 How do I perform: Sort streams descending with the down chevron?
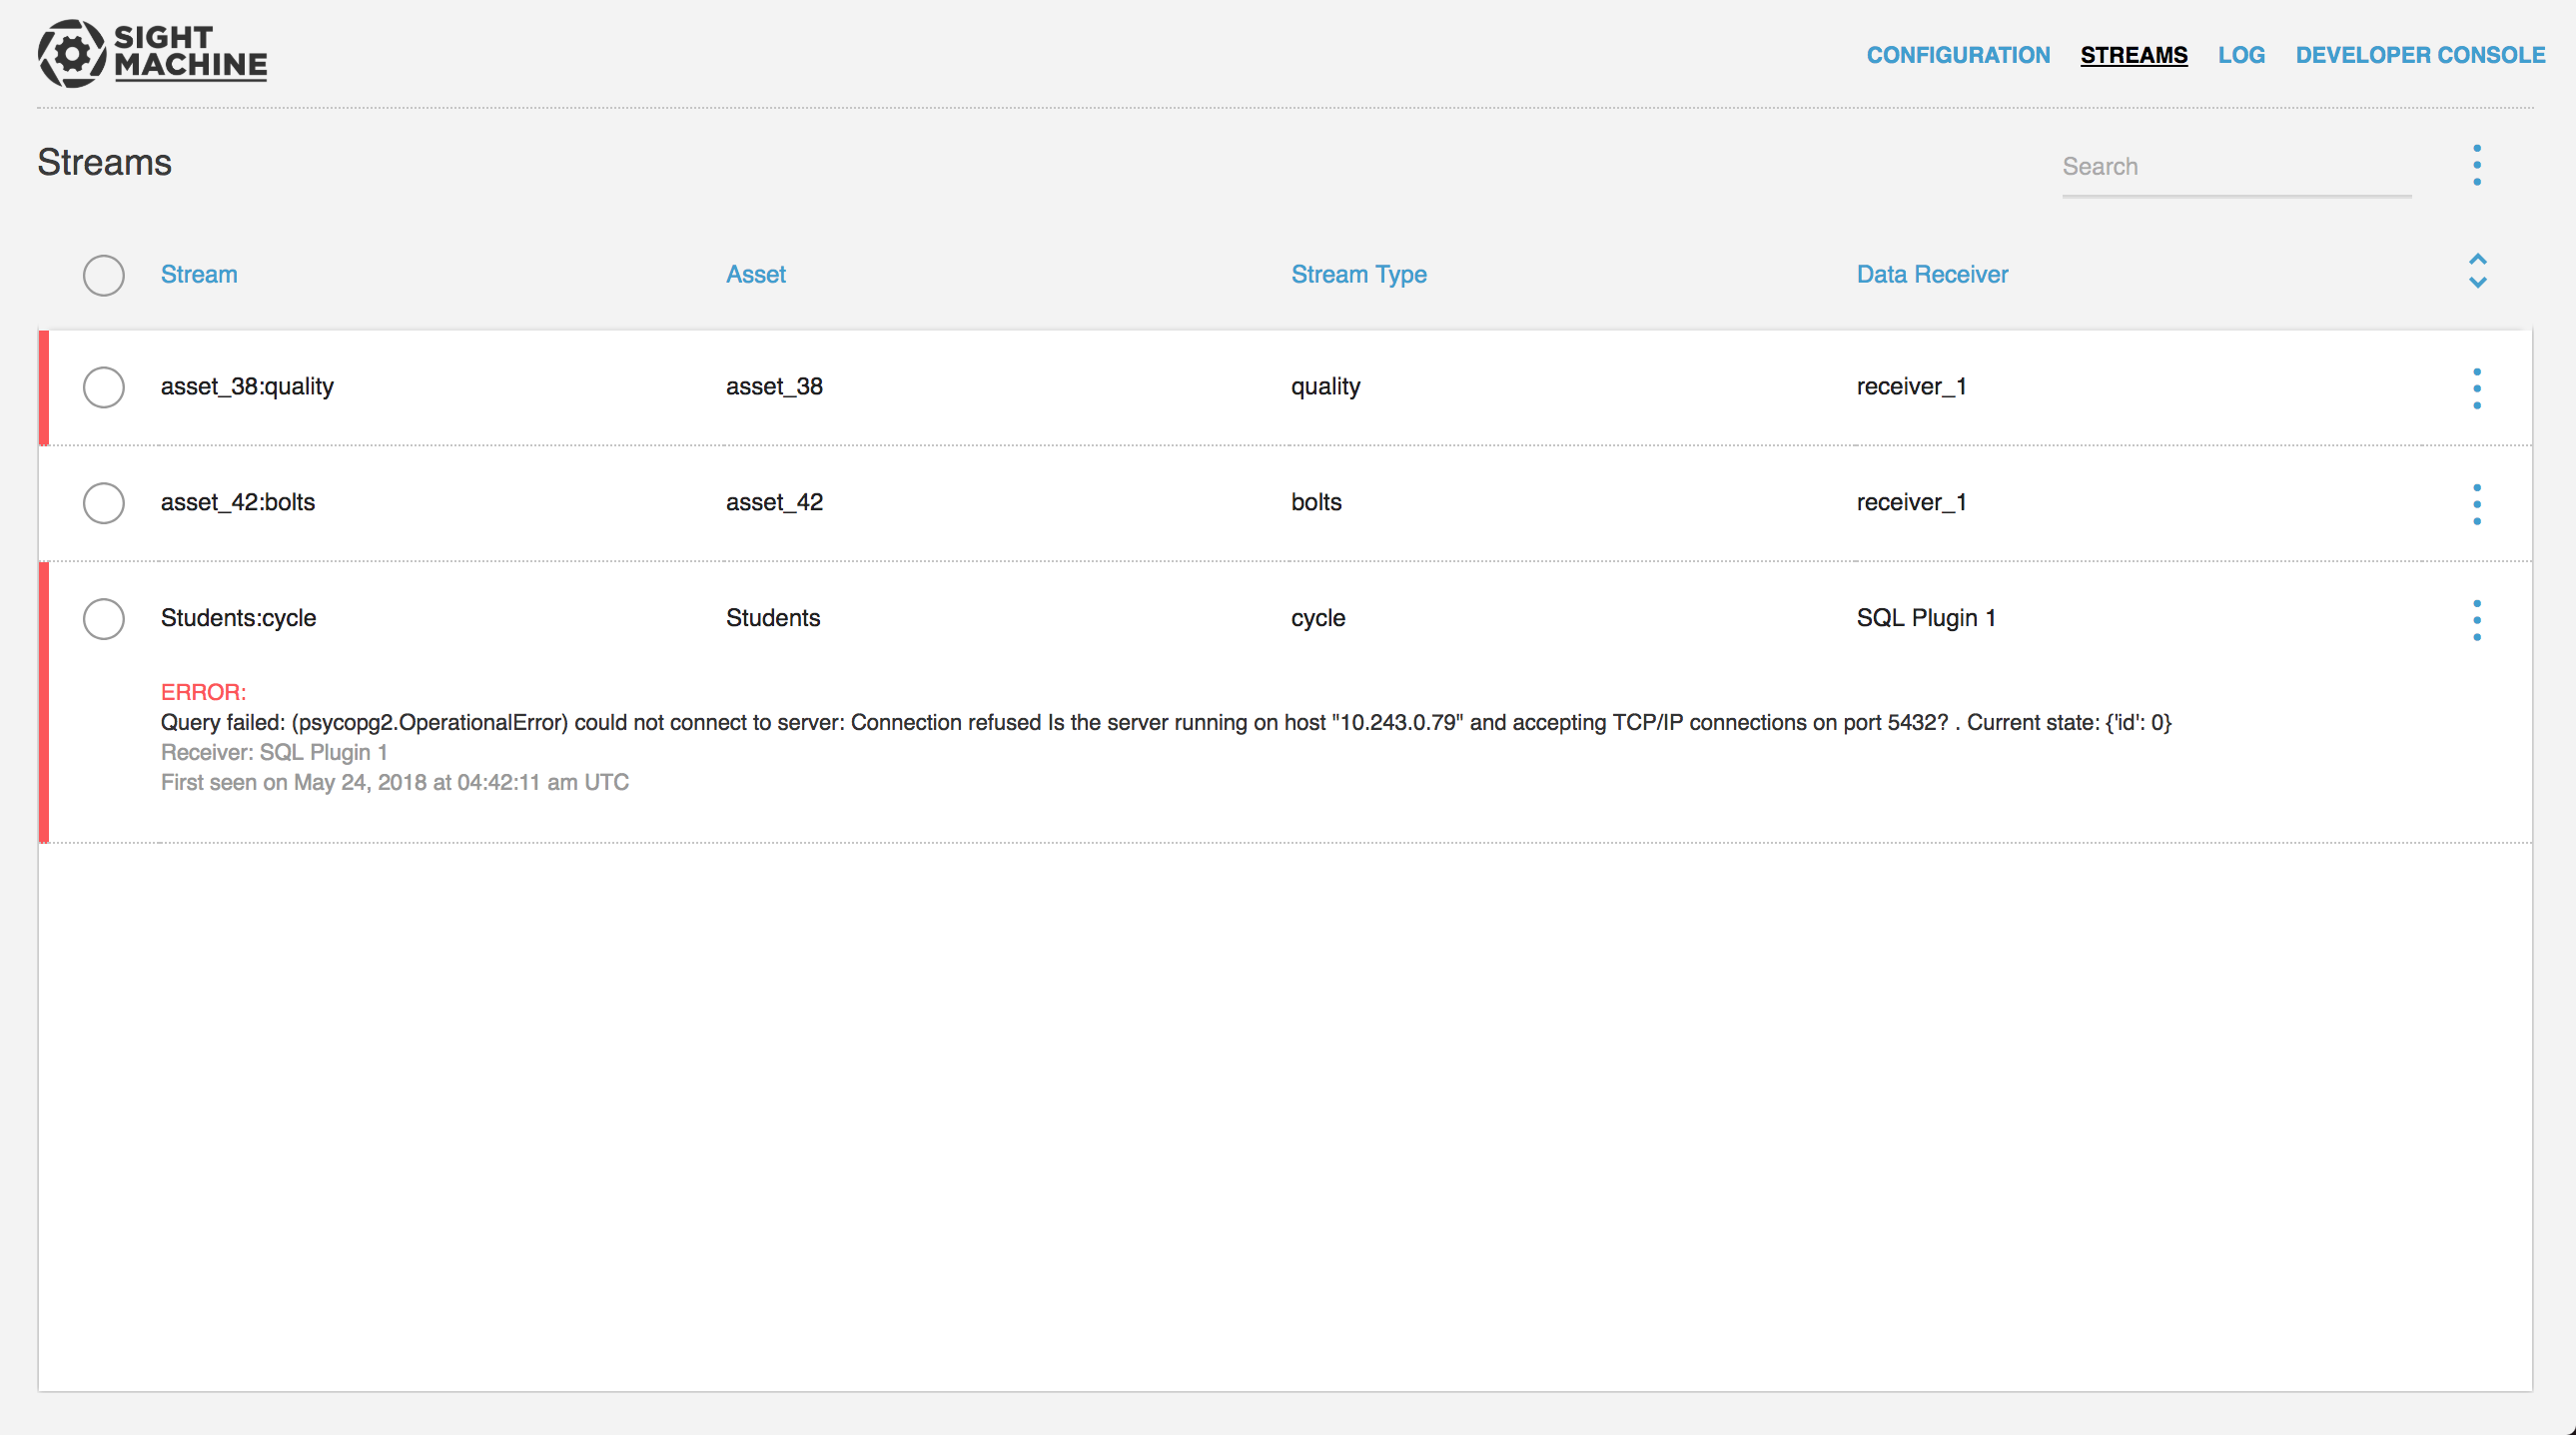click(x=2477, y=284)
